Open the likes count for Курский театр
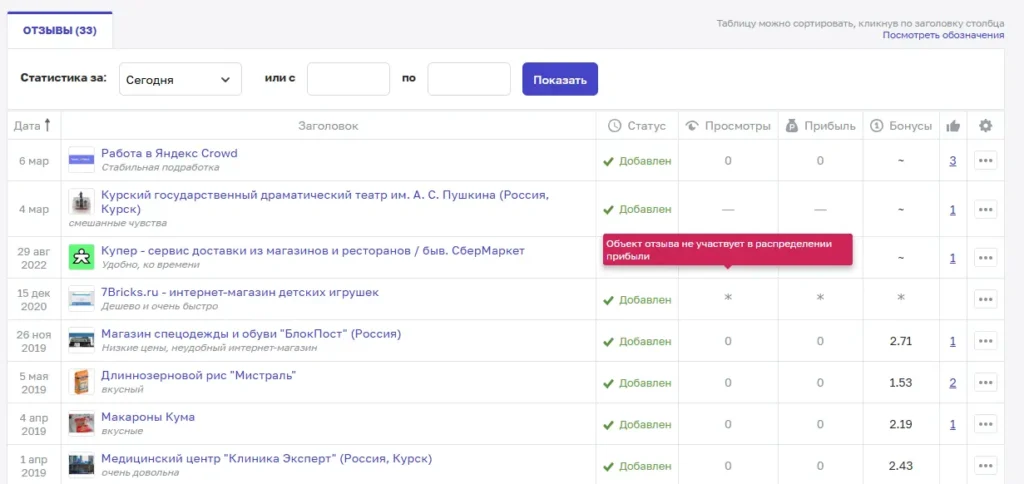1024x484 pixels. [953, 210]
